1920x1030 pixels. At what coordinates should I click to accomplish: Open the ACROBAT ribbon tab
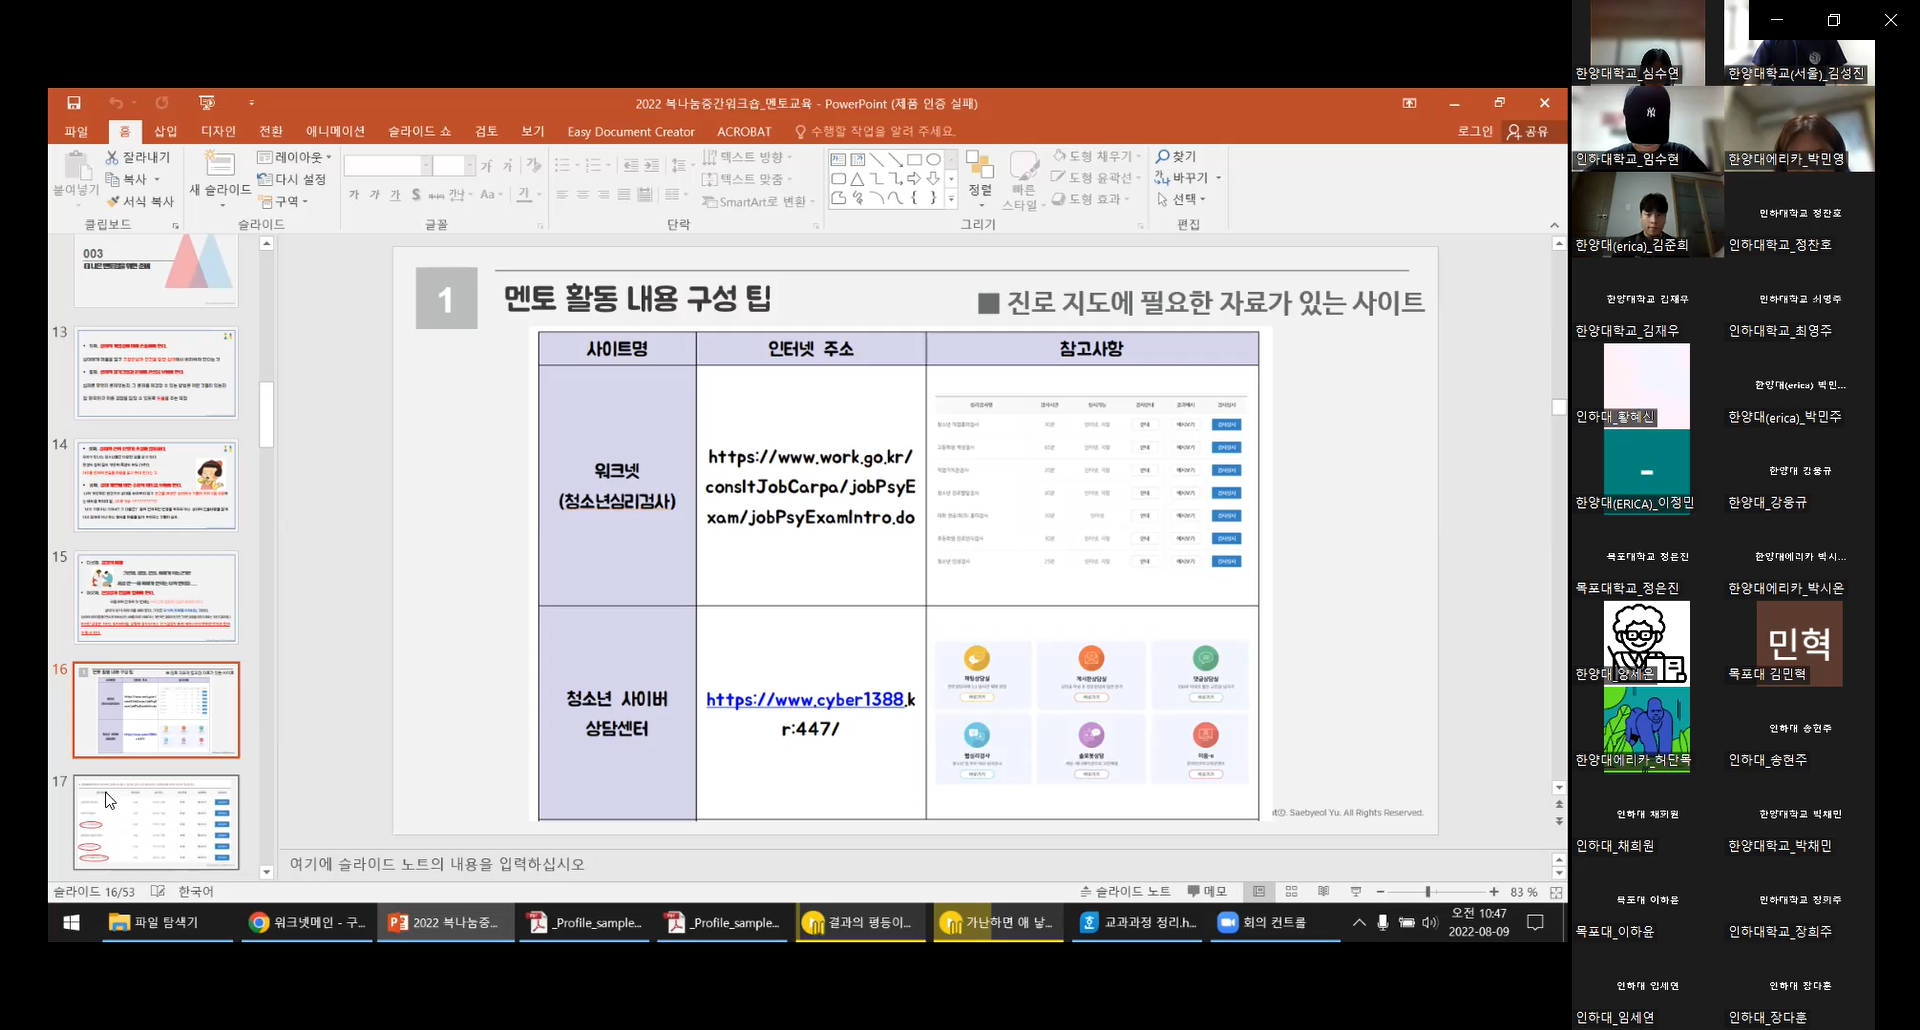(744, 132)
